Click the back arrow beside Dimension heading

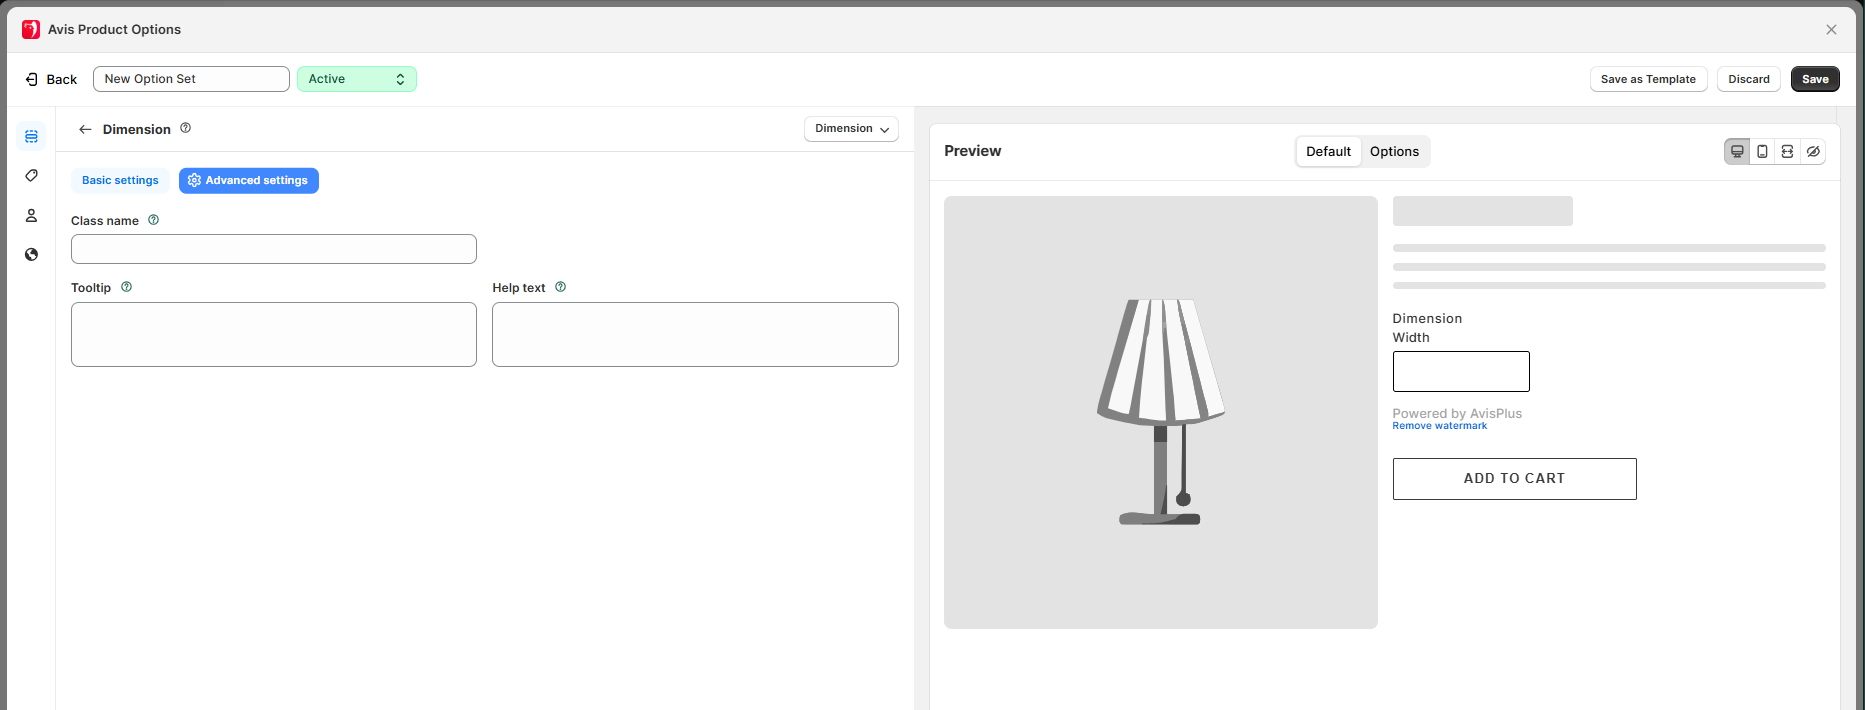click(85, 129)
